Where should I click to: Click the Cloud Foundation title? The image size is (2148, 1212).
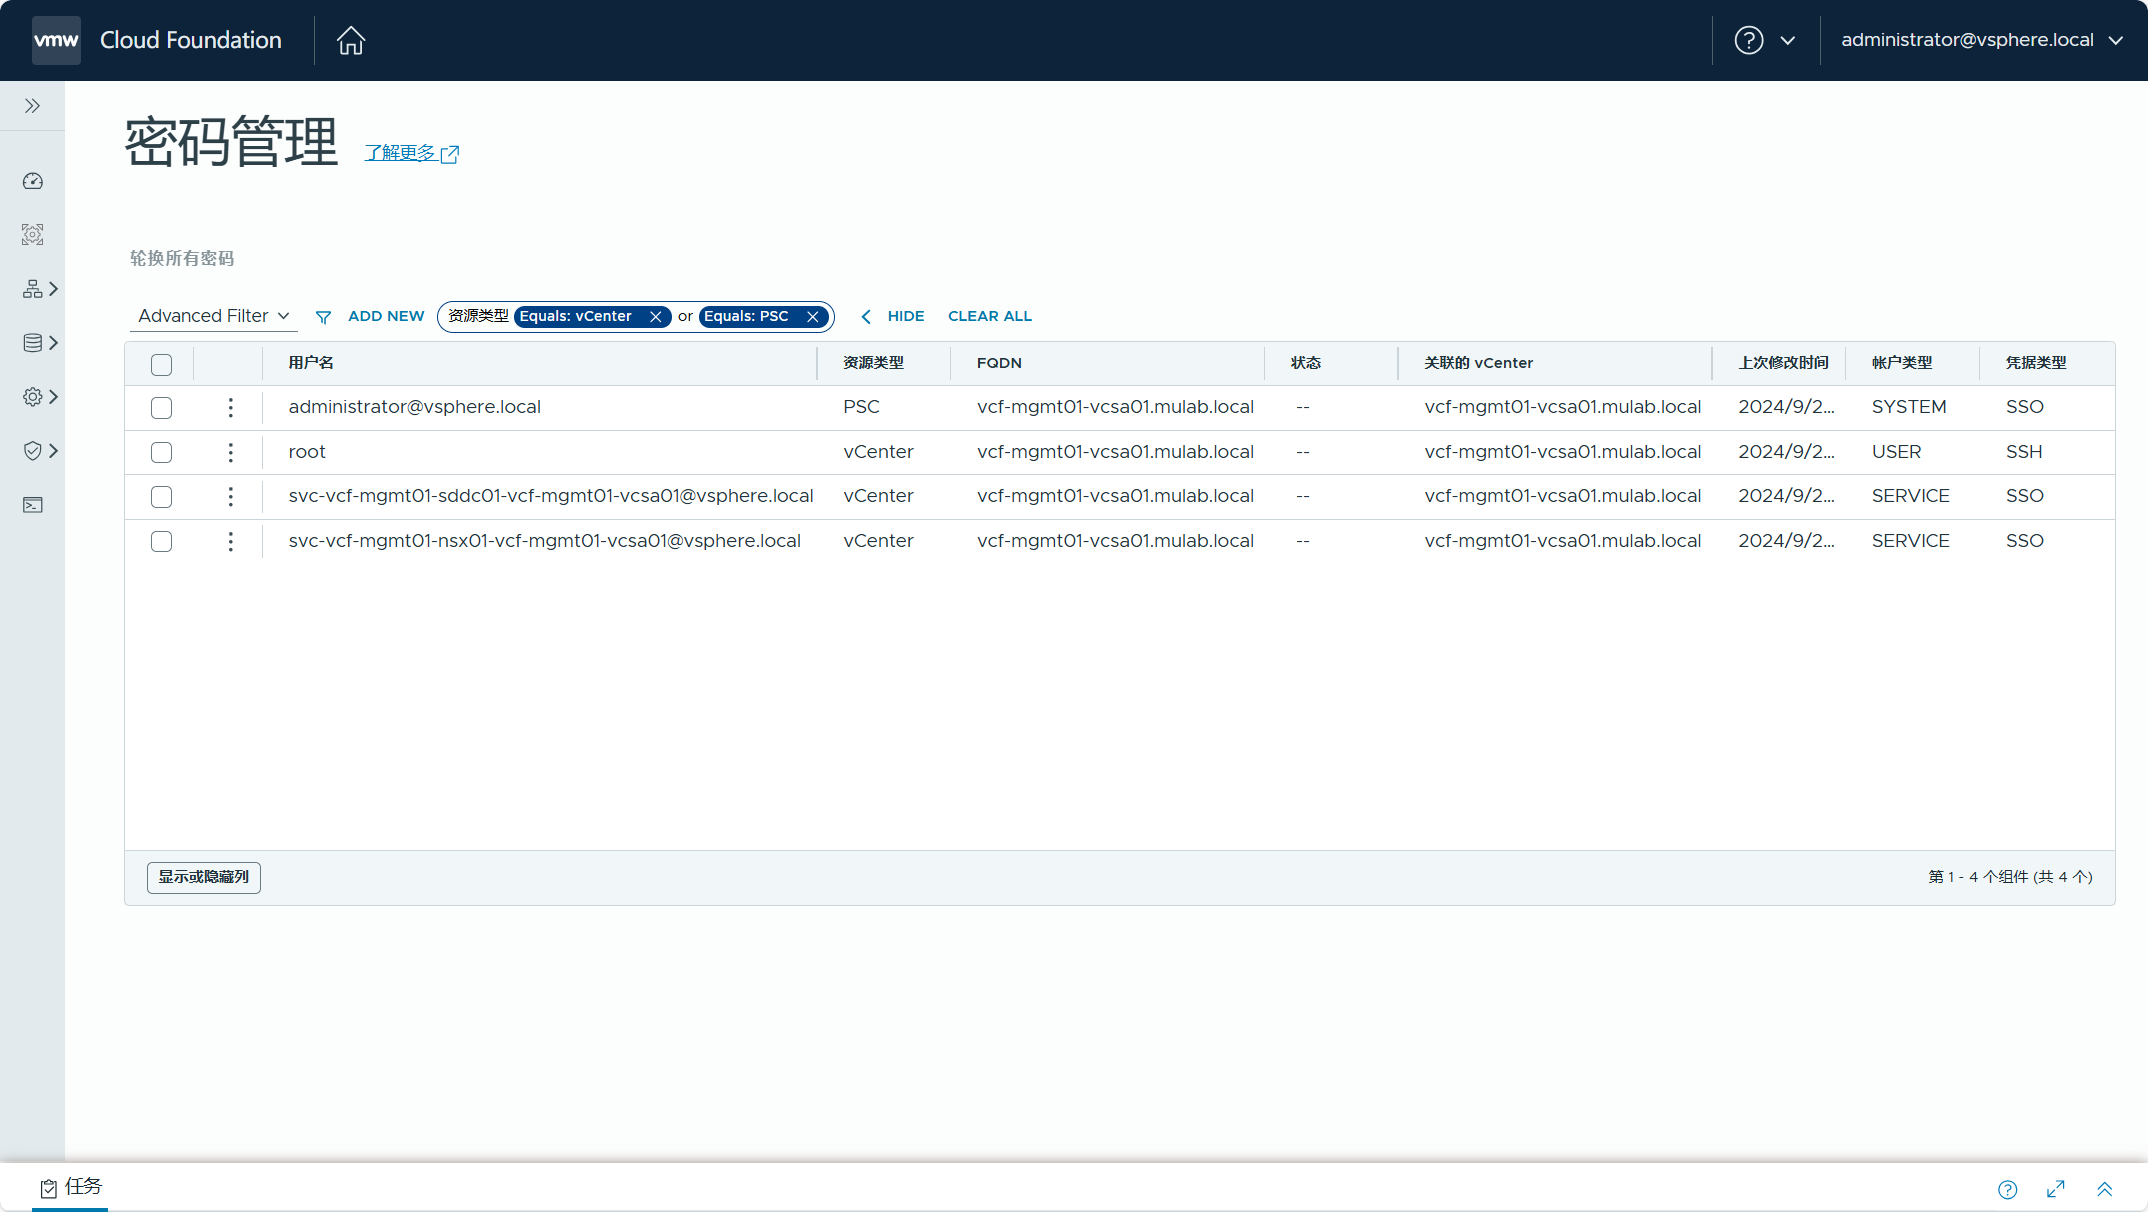[191, 40]
